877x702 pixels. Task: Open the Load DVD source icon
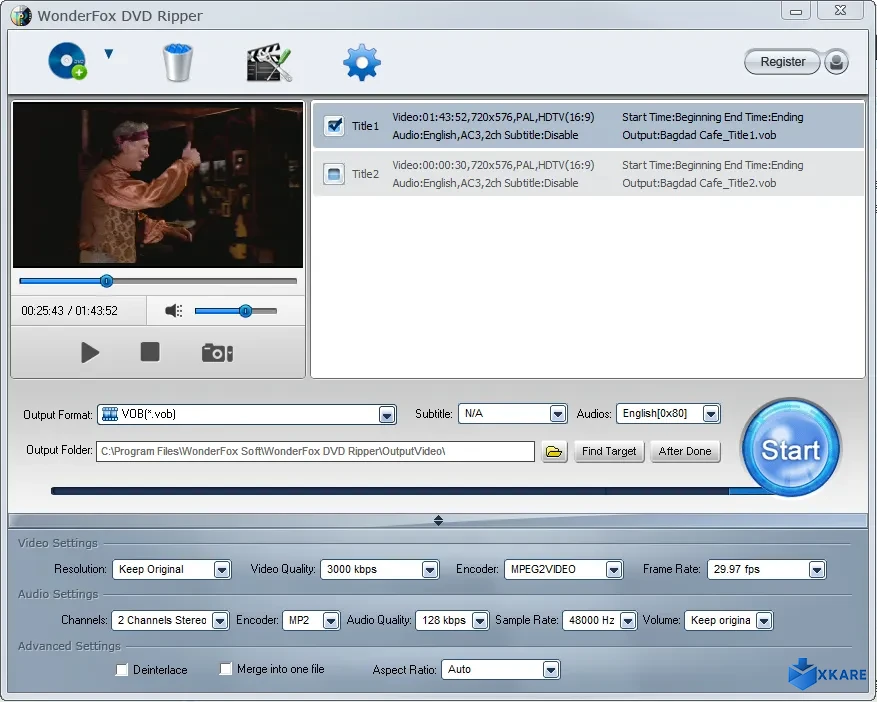click(65, 60)
